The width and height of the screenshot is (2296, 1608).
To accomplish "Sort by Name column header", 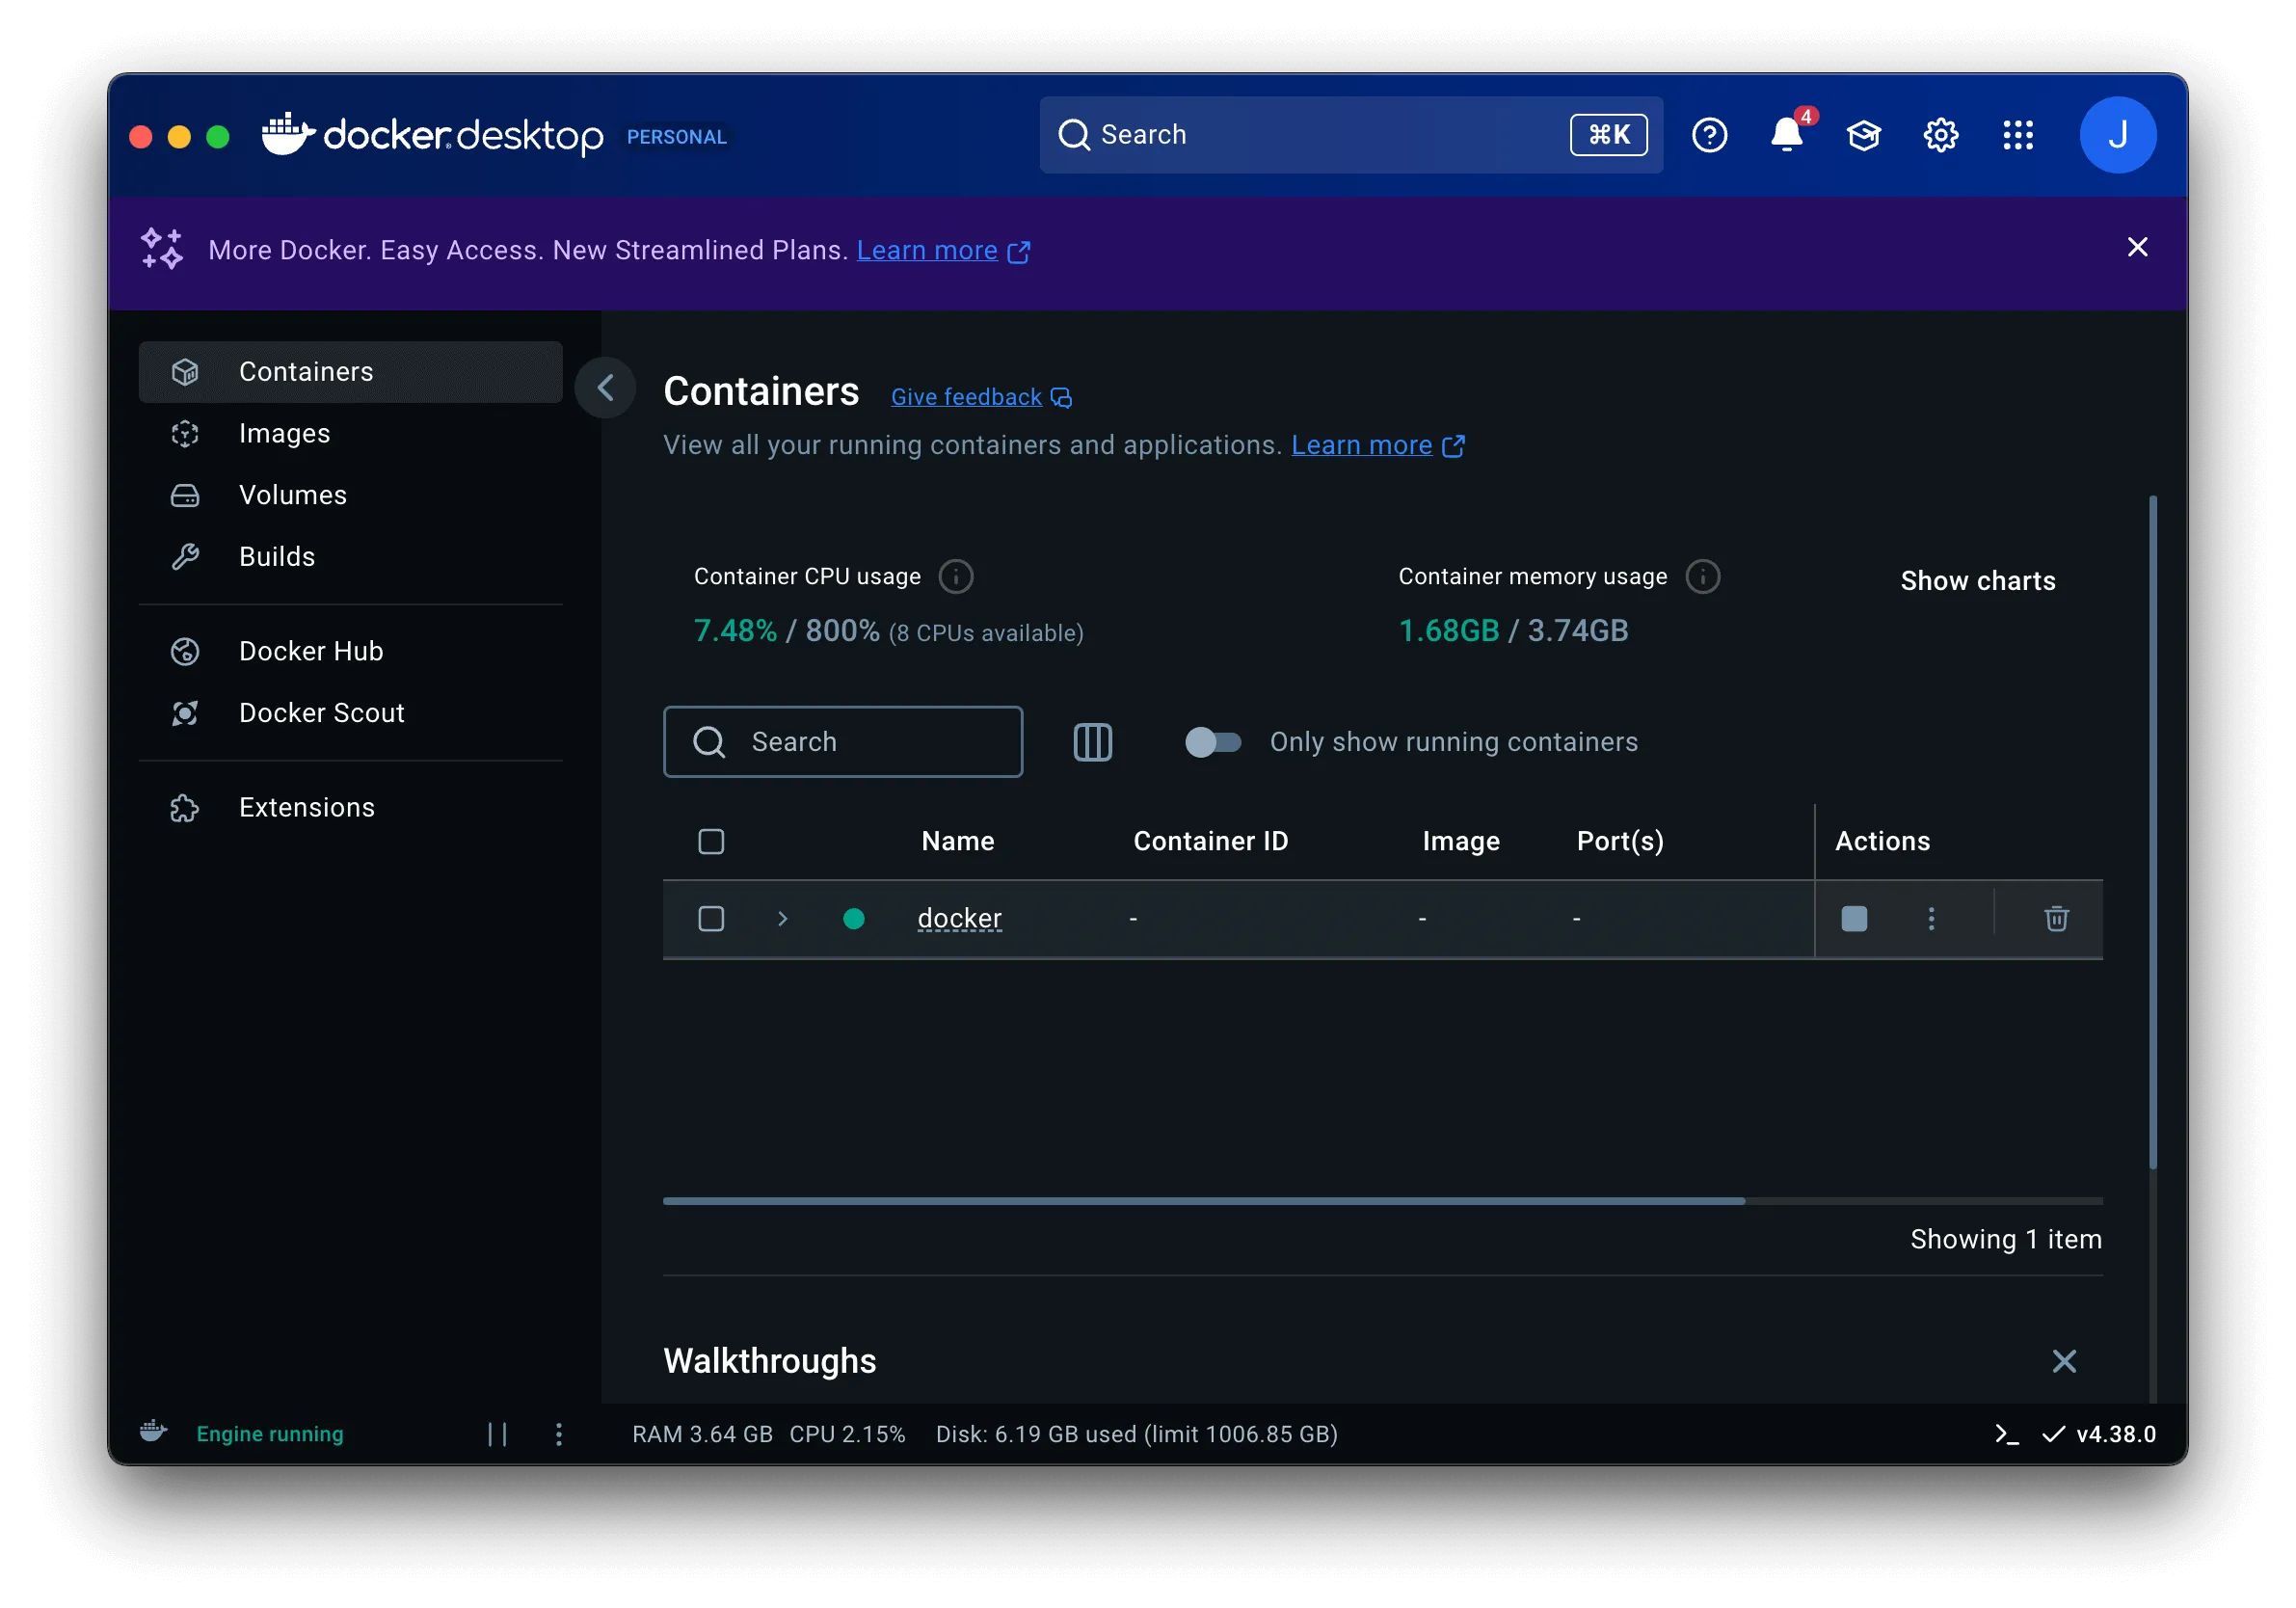I will point(957,842).
